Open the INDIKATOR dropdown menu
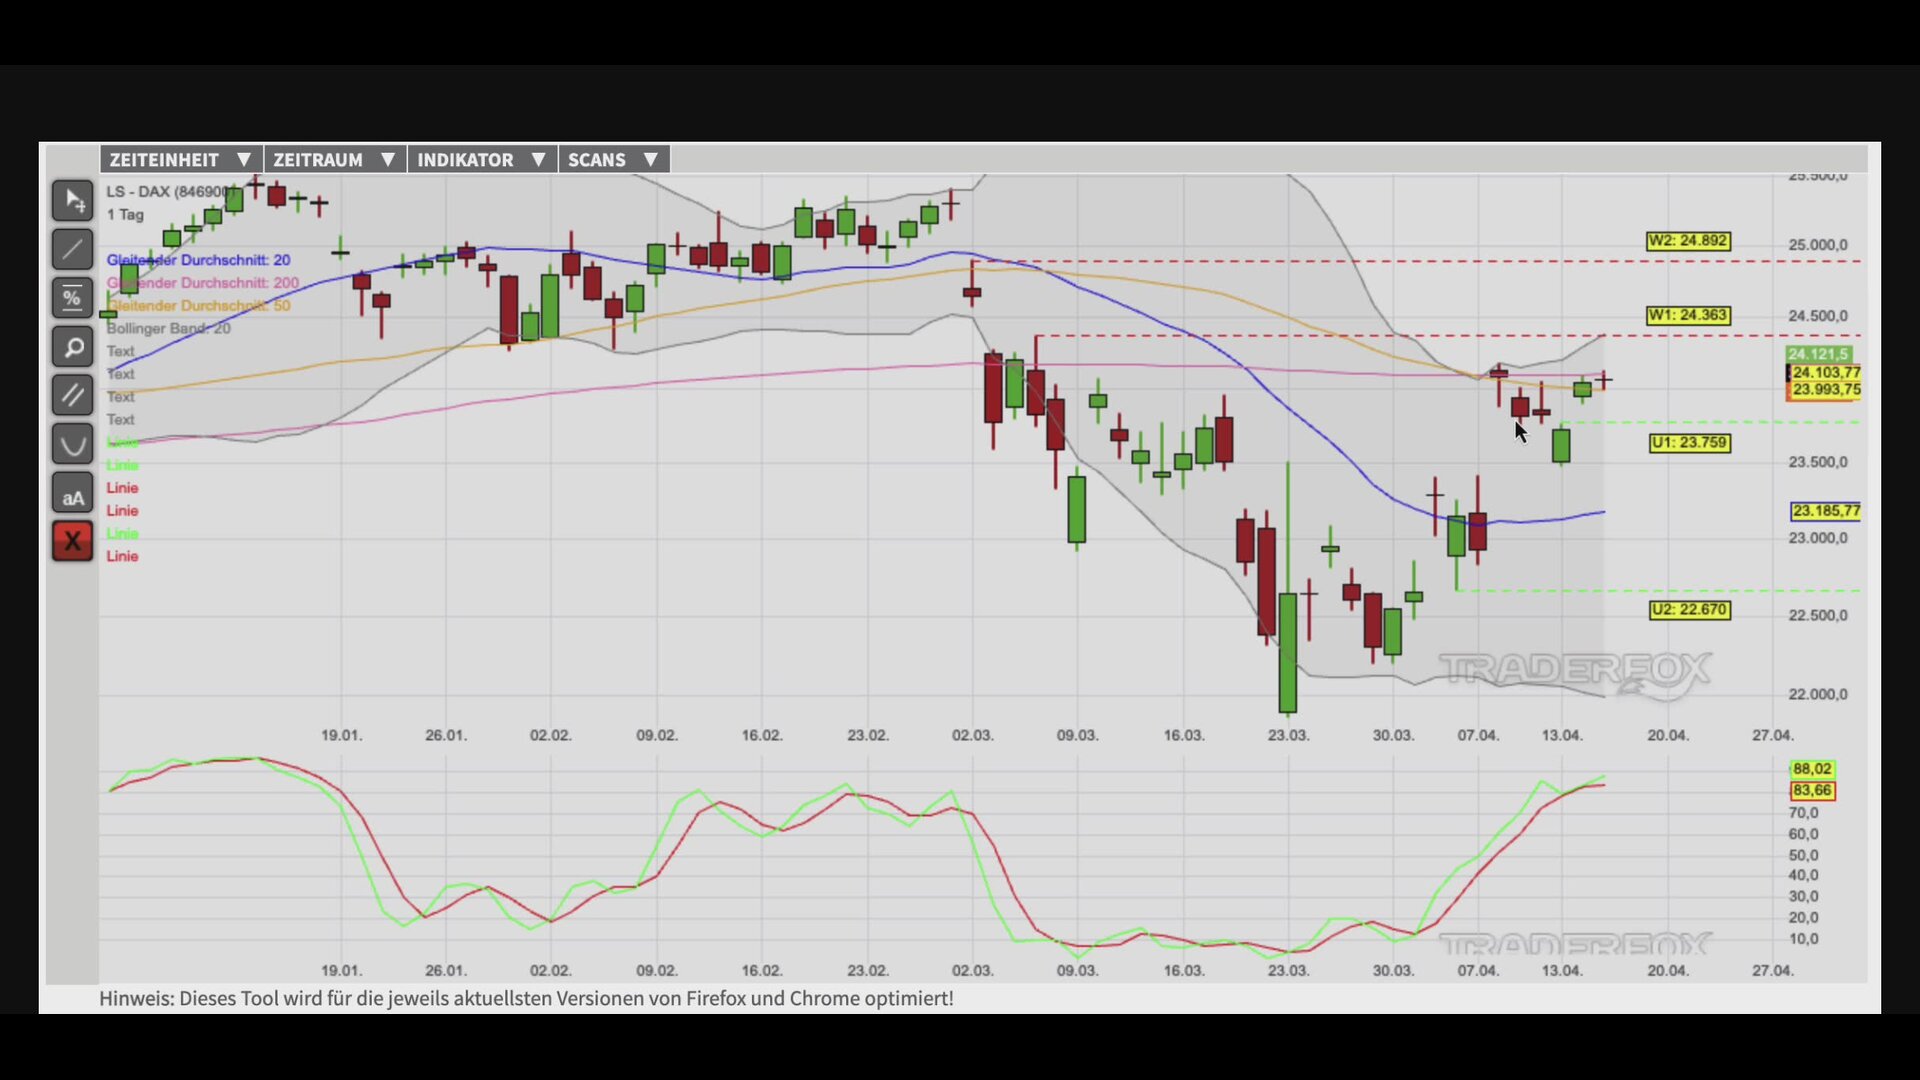This screenshot has height=1080, width=1920. [x=481, y=160]
